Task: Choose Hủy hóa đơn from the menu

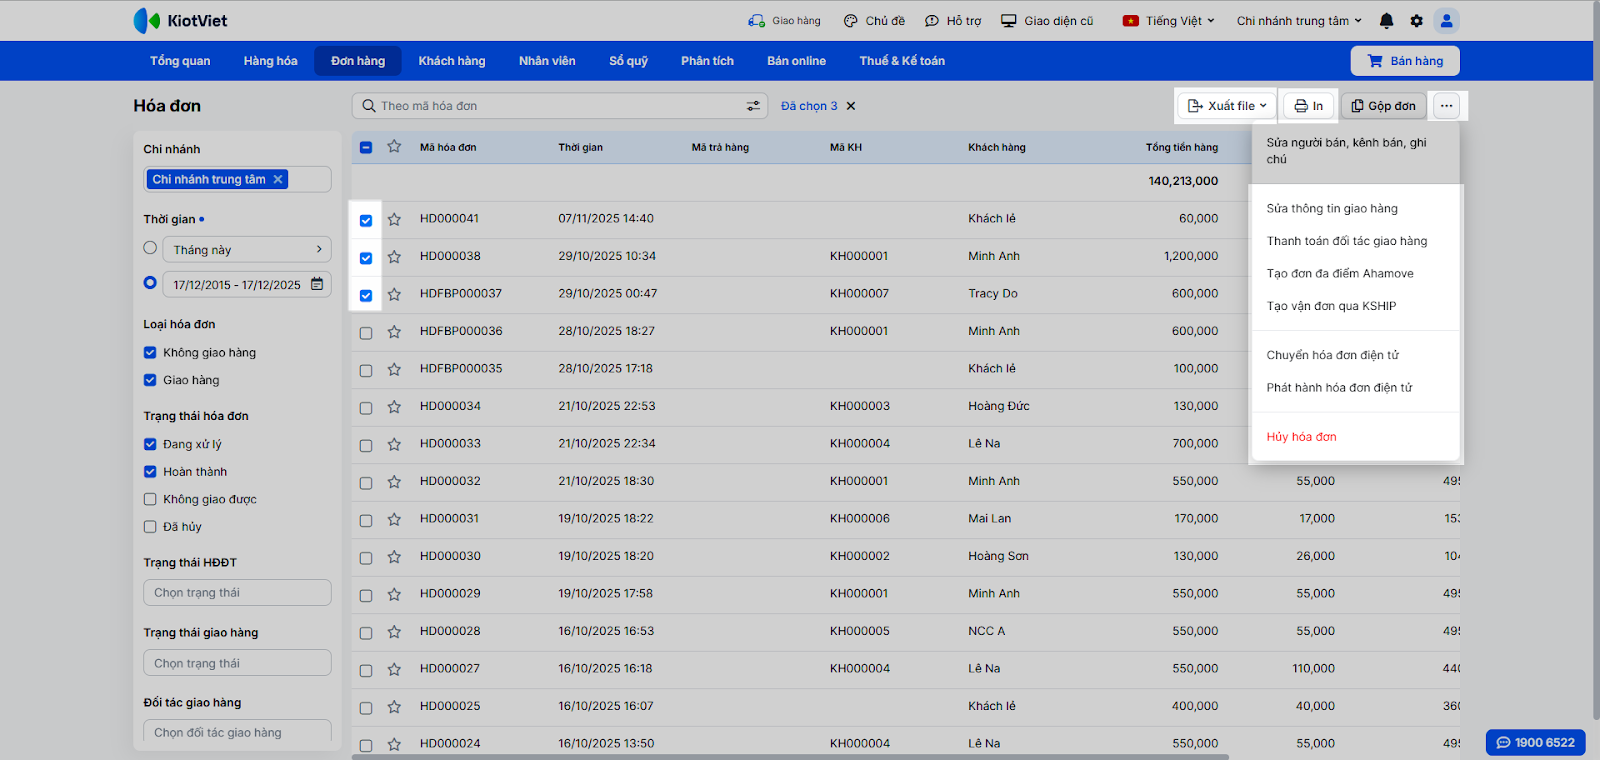Action: [x=1301, y=437]
